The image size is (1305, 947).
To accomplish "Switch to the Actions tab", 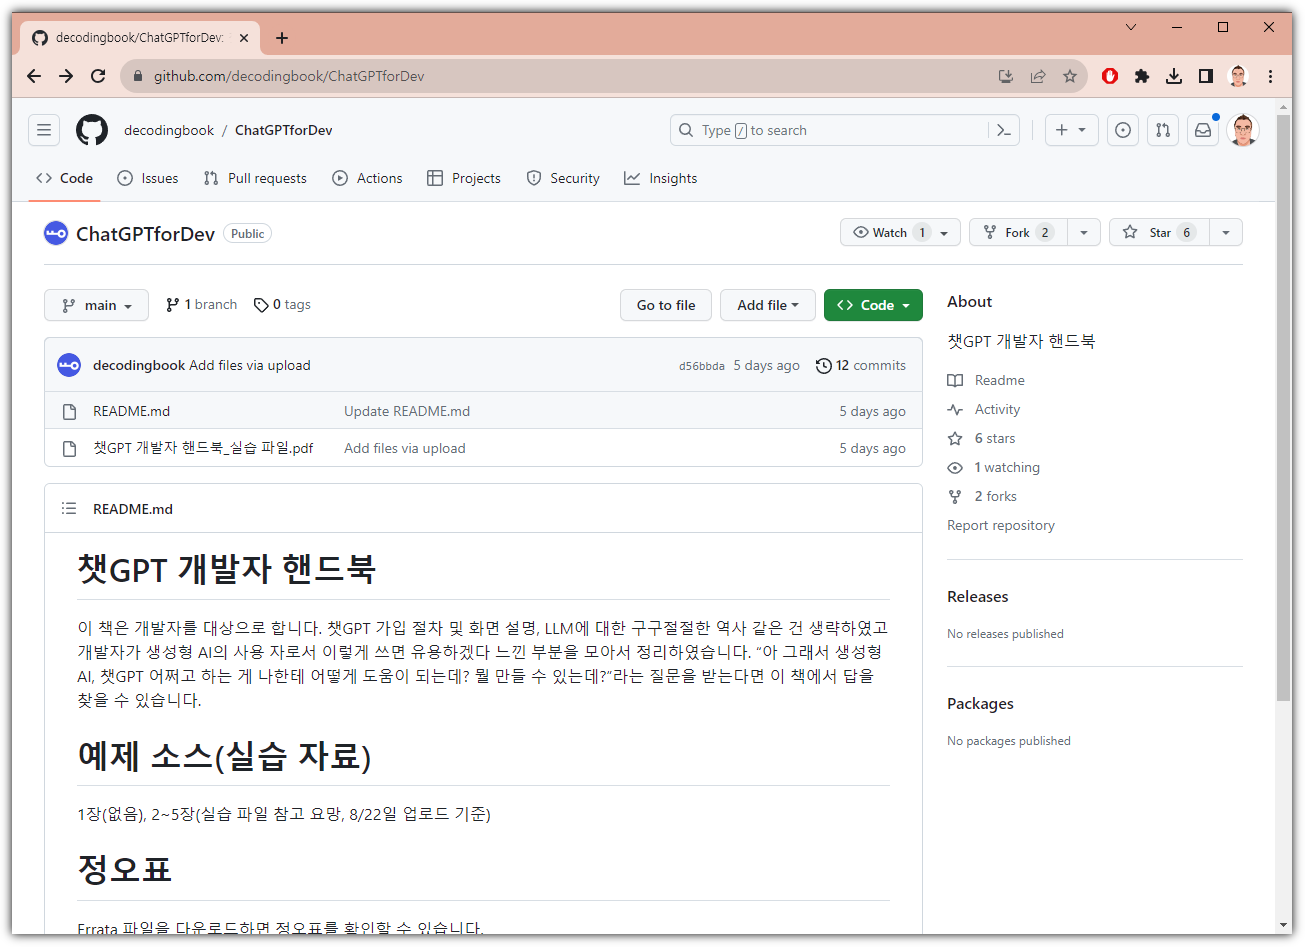I will click(367, 178).
